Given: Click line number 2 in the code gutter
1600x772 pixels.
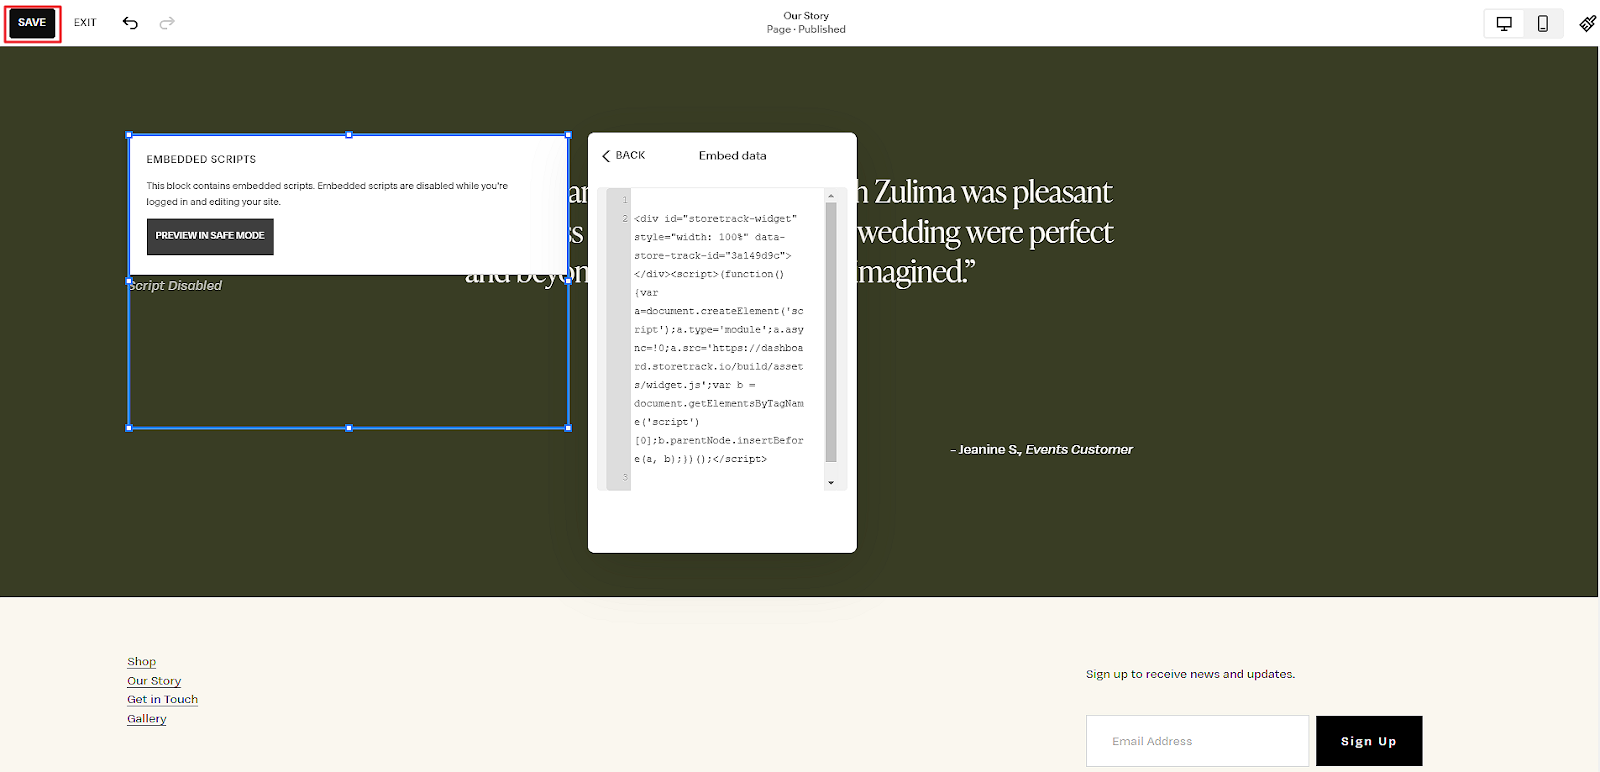Looking at the screenshot, I should [625, 219].
